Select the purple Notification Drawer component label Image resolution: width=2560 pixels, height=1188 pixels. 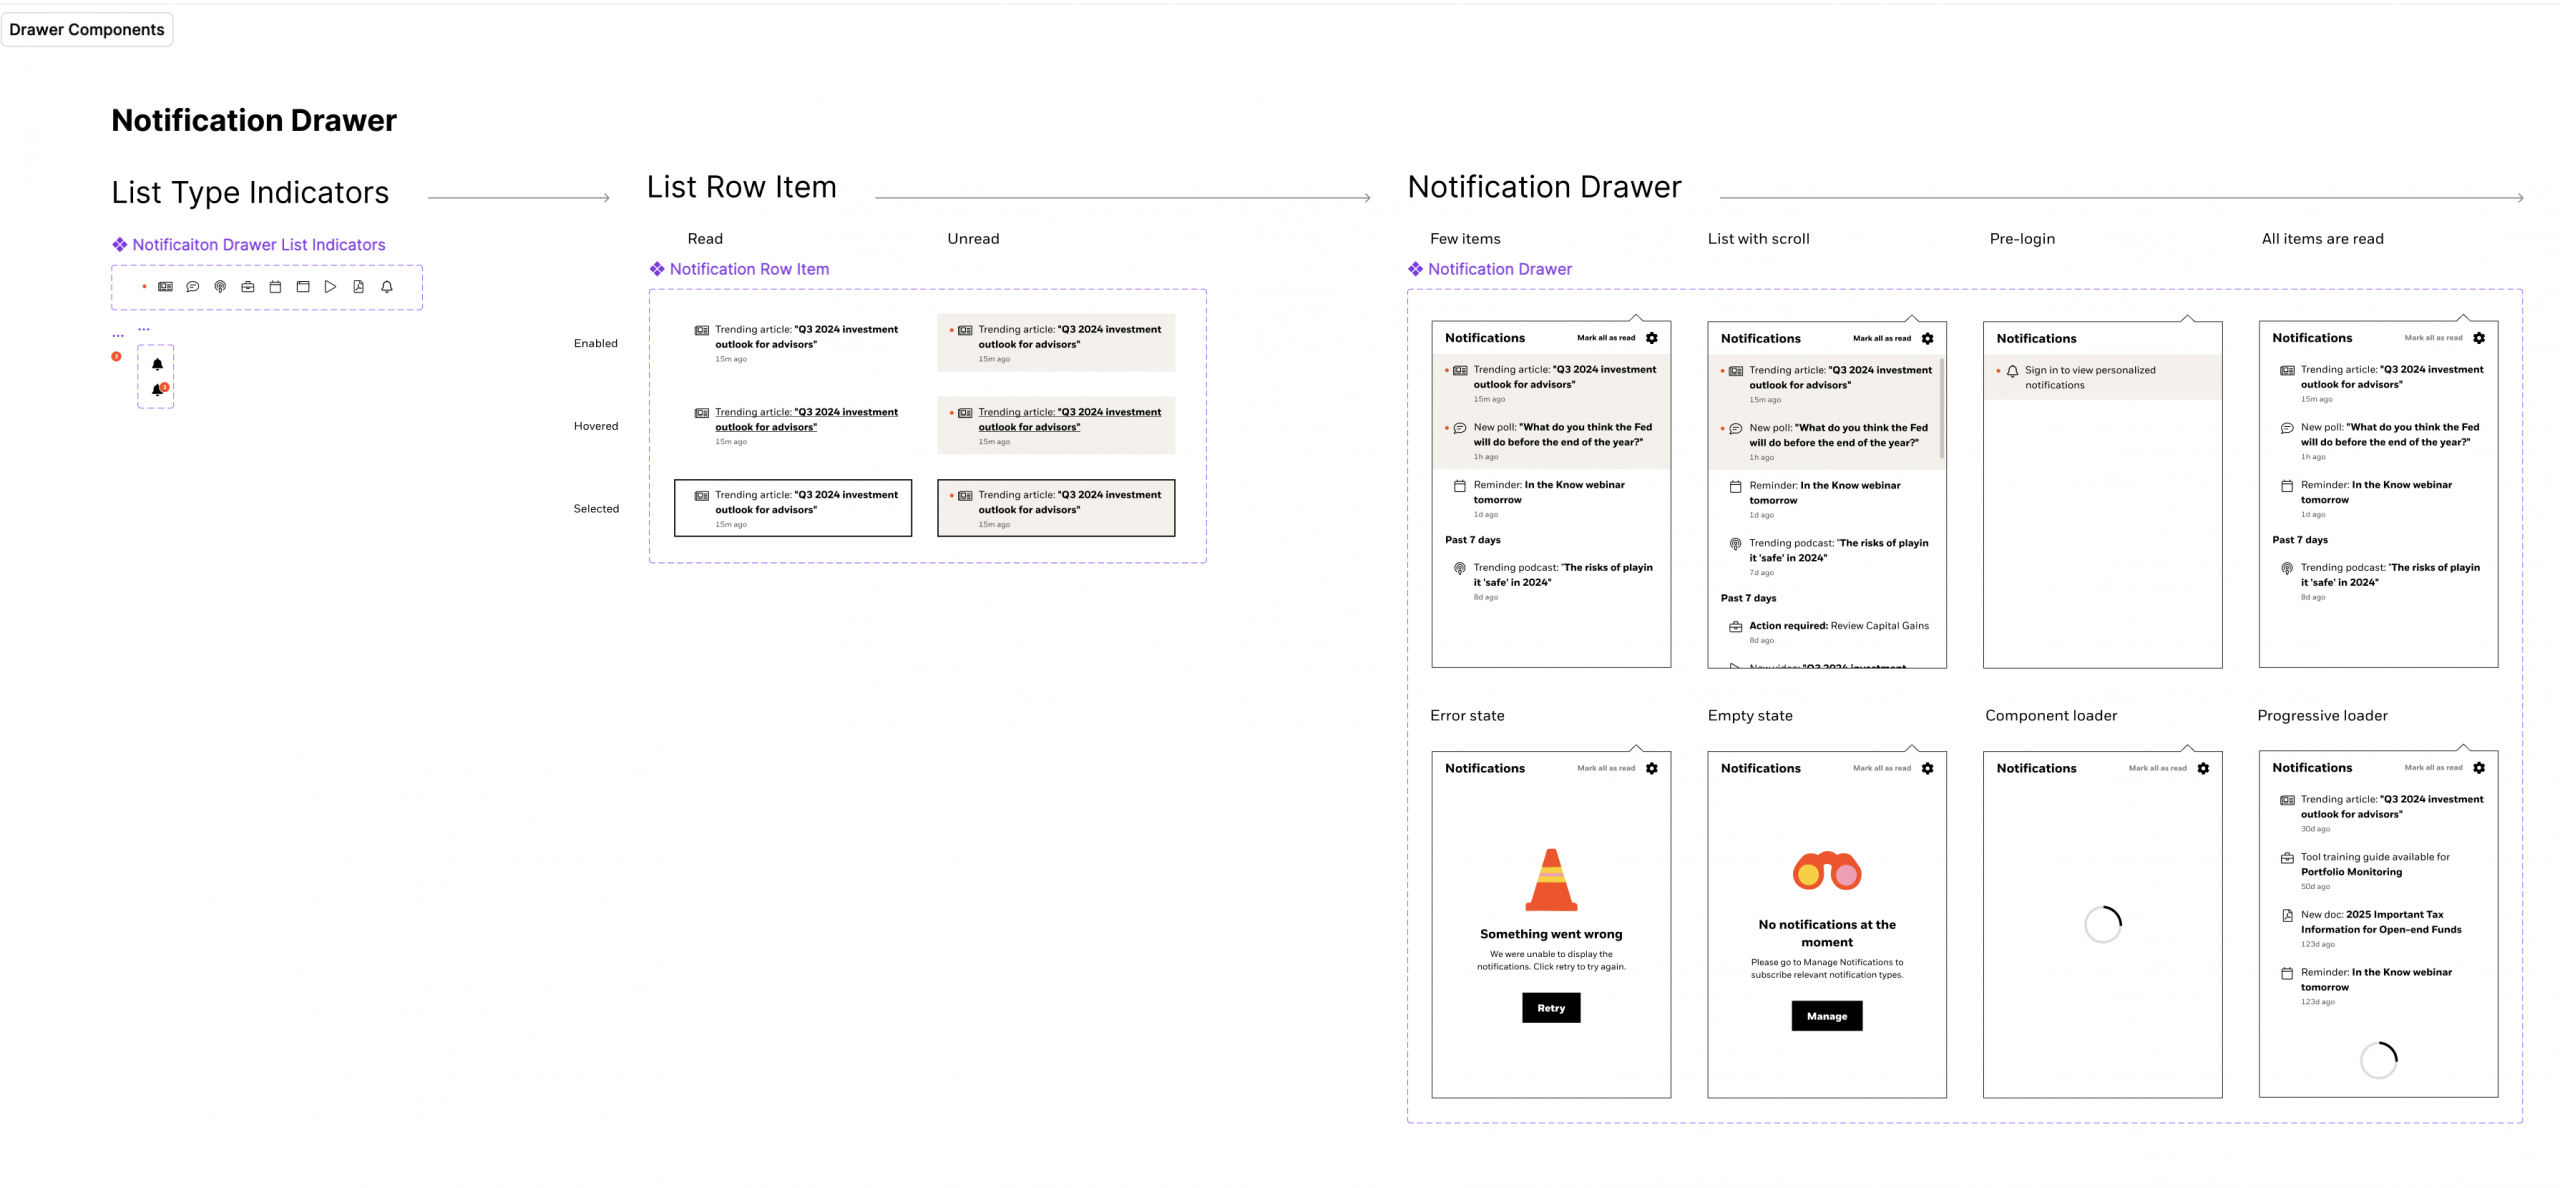(1490, 269)
